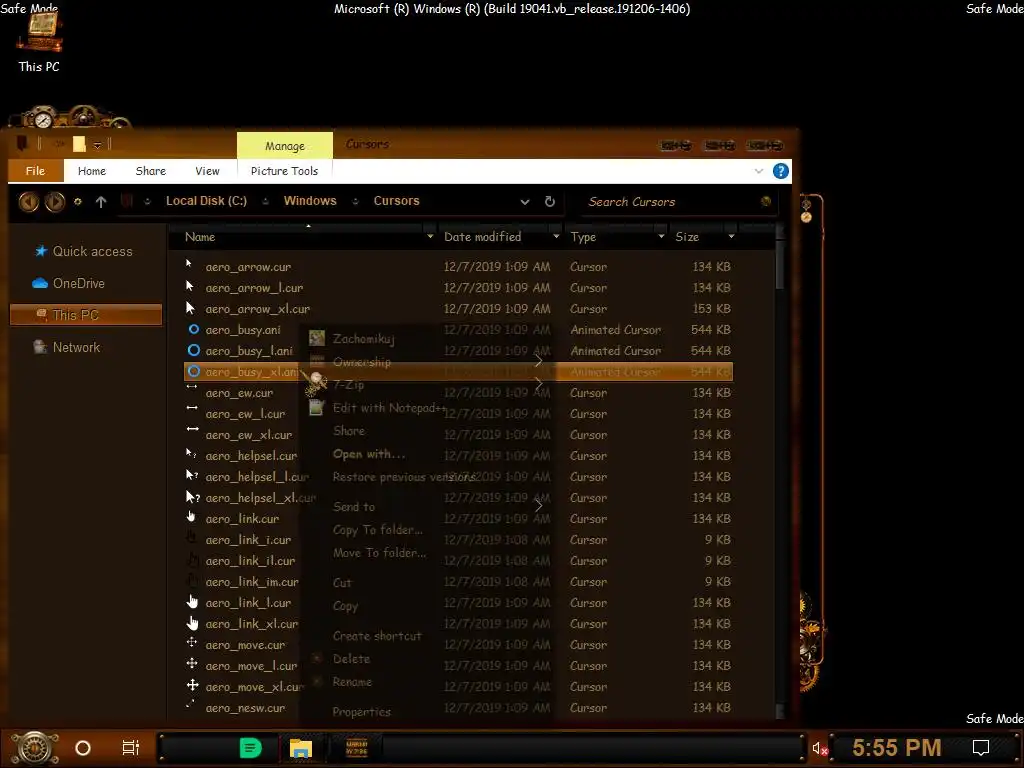Image resolution: width=1024 pixels, height=768 pixels.
Task: Click the aero_move_l.cur move icon
Action: pyautogui.click(x=191, y=664)
